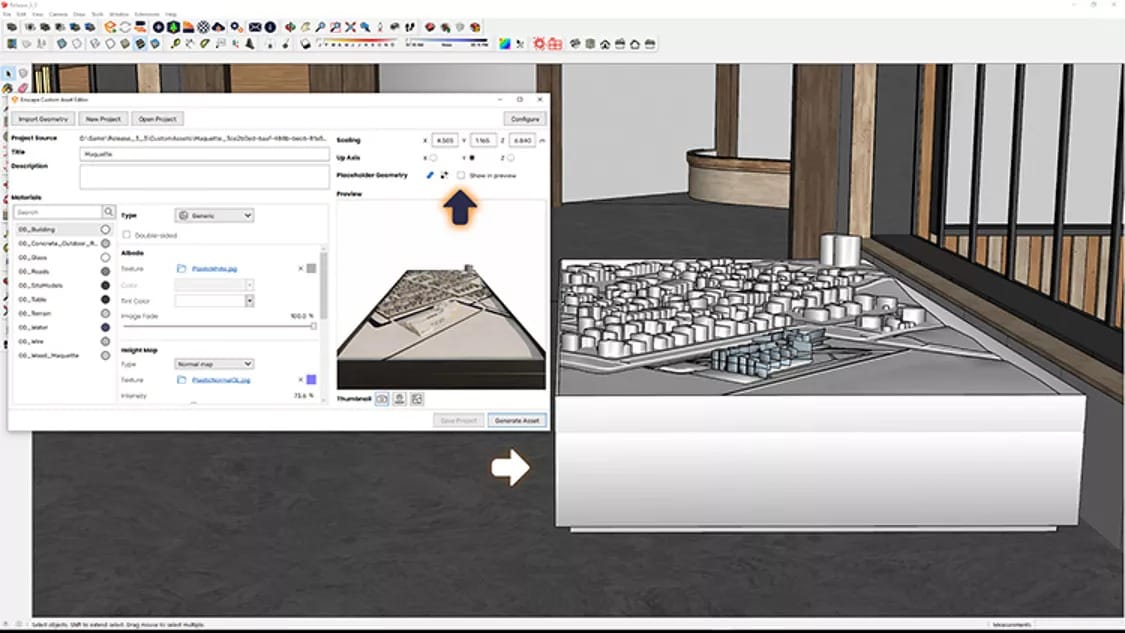Click the point-cloud placeholder geometry icon
1125x633 pixels.
(444, 175)
